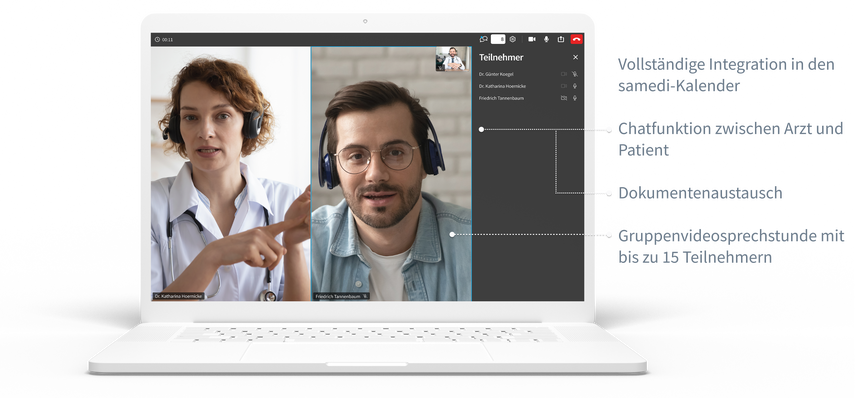
Task: Select Friedrich Tannenbaum in participant list
Action: tap(501, 98)
